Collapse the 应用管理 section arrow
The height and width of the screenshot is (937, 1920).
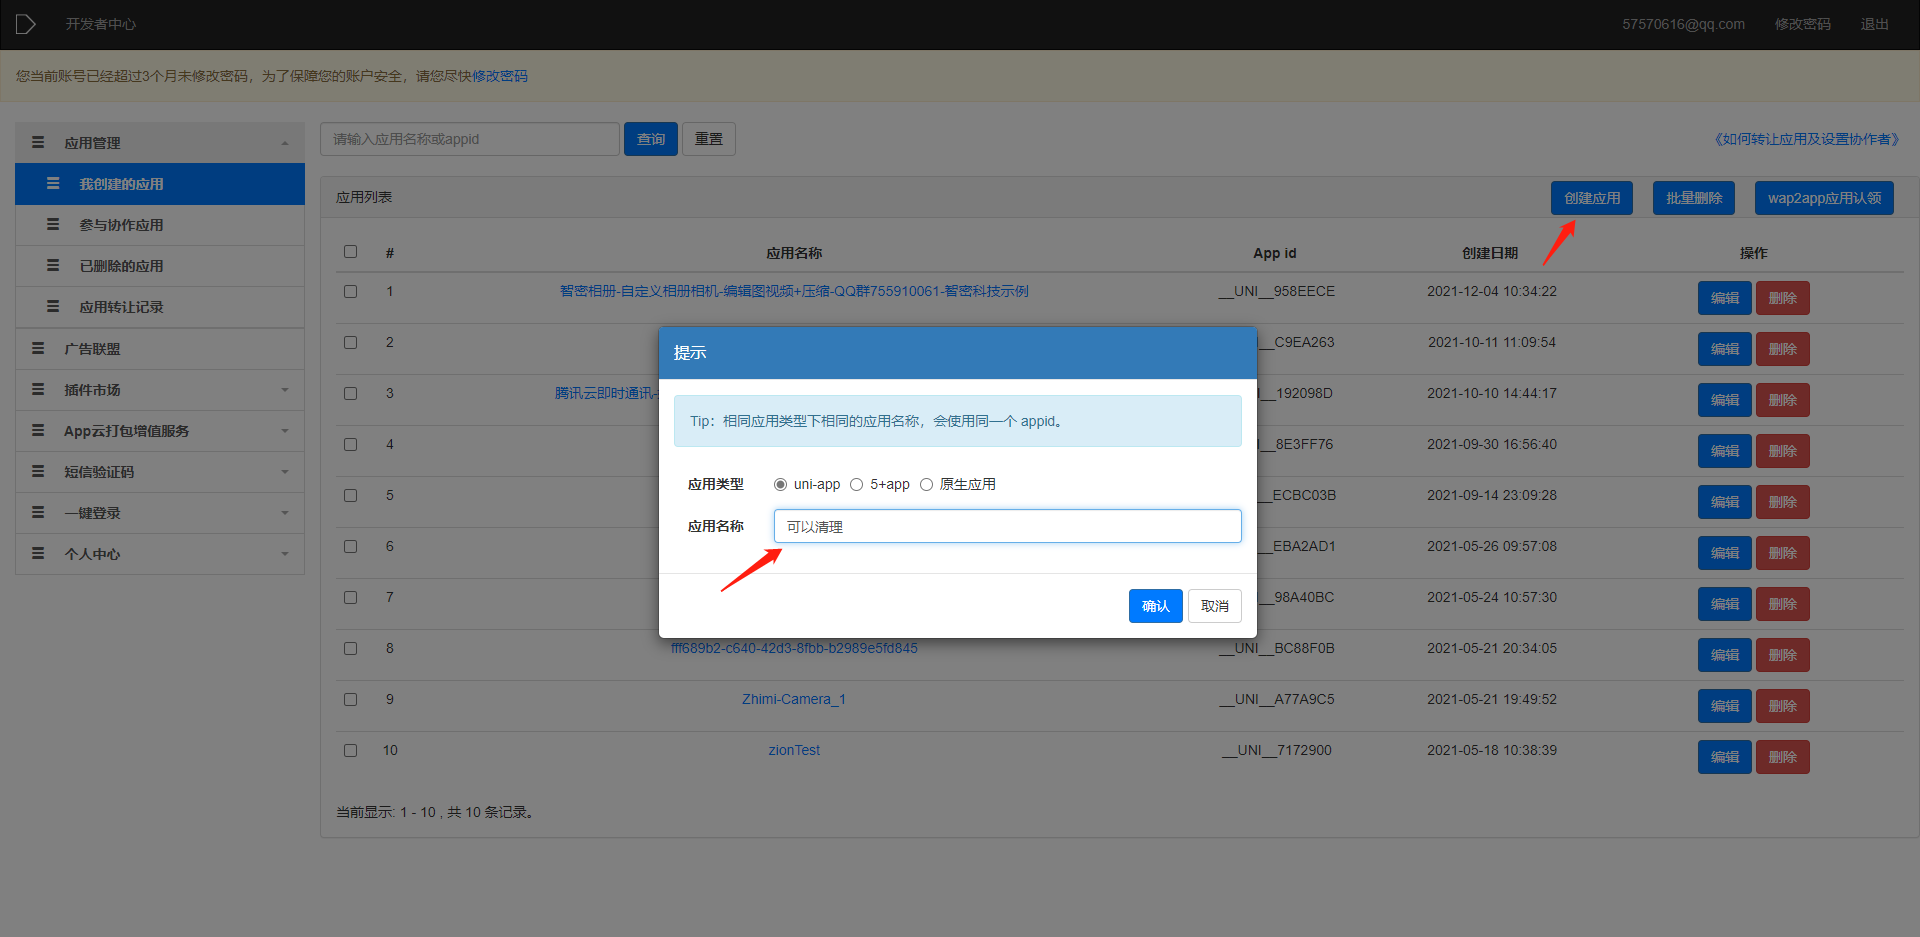(x=285, y=143)
